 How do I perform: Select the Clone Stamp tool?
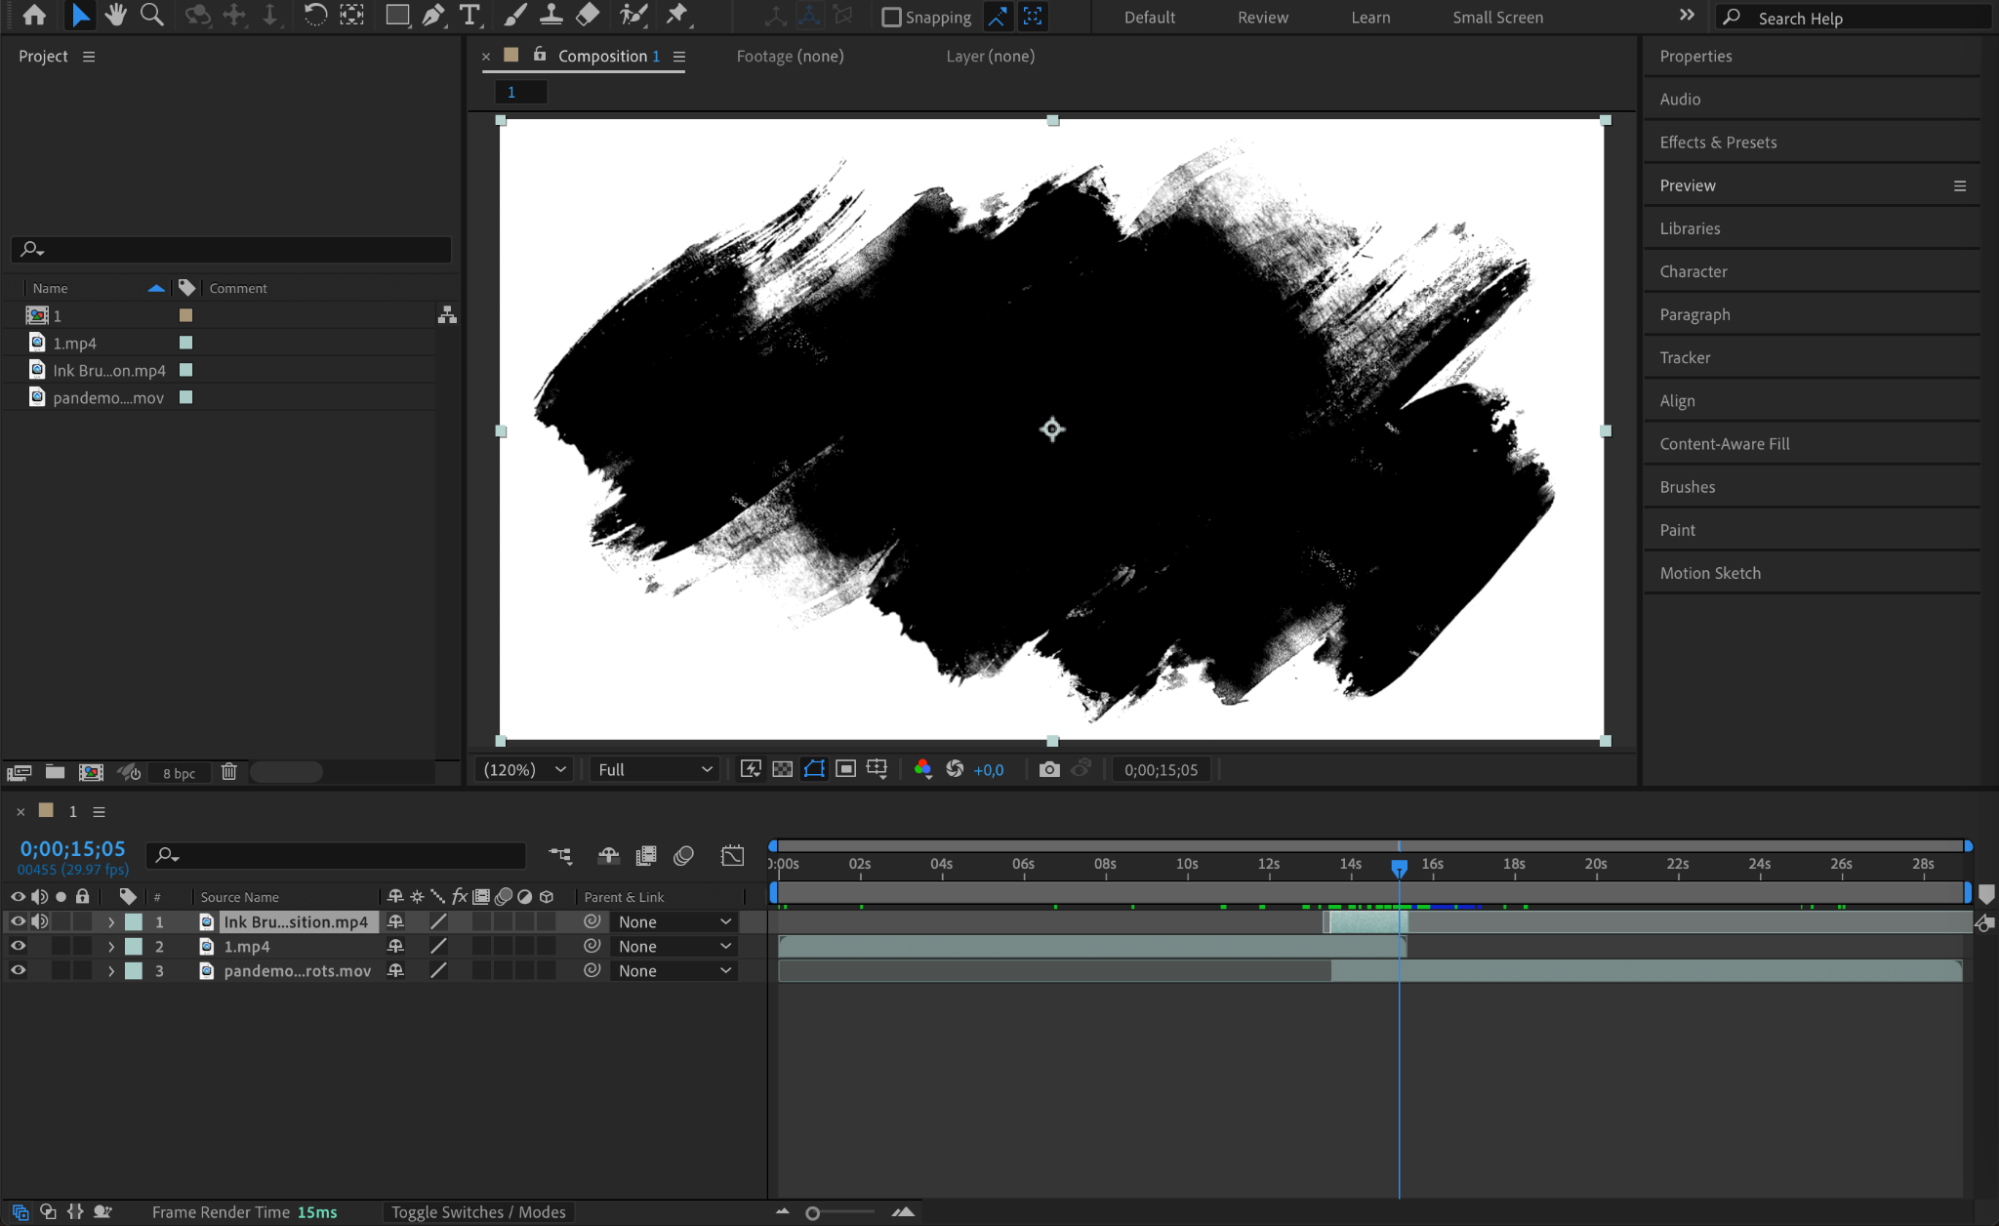(551, 15)
